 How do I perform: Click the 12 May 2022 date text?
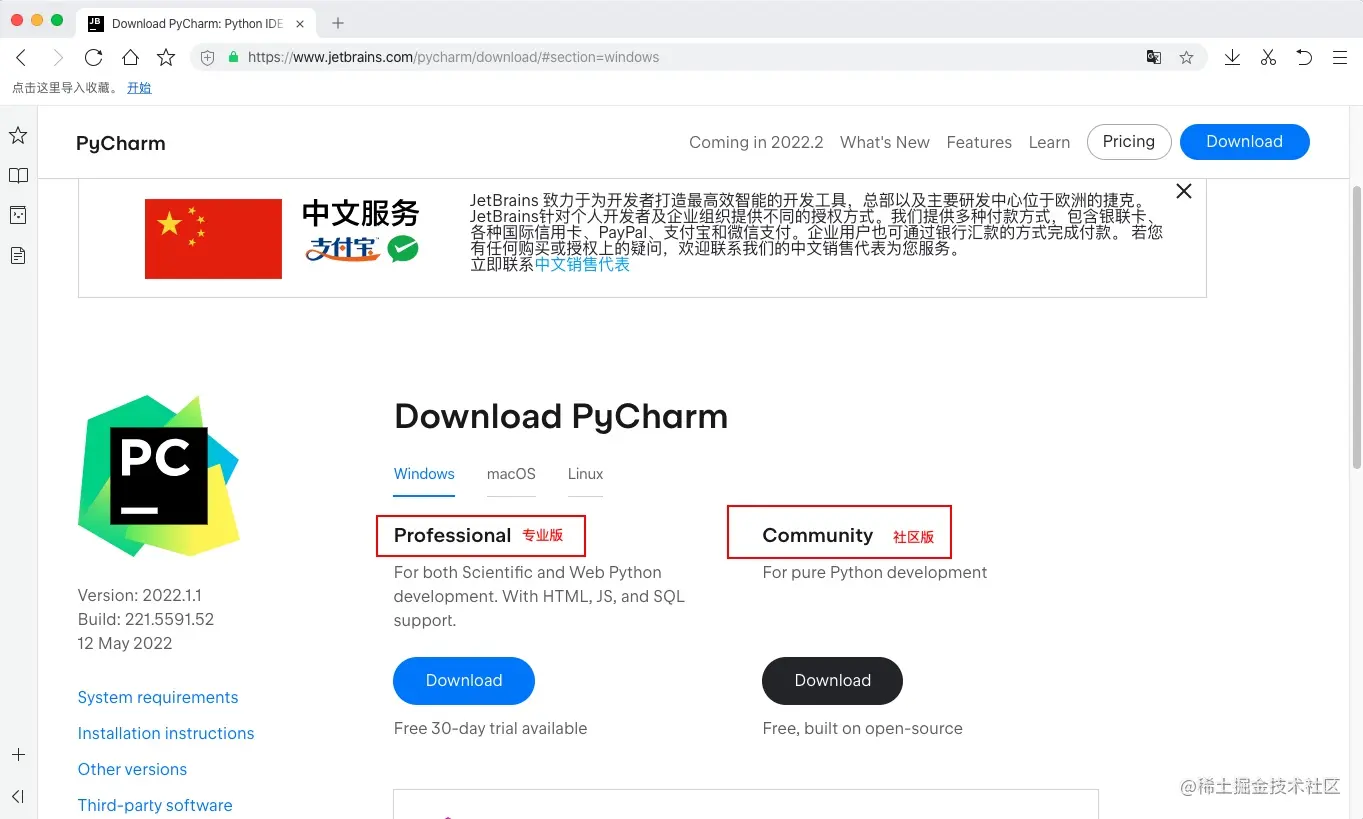click(x=125, y=643)
